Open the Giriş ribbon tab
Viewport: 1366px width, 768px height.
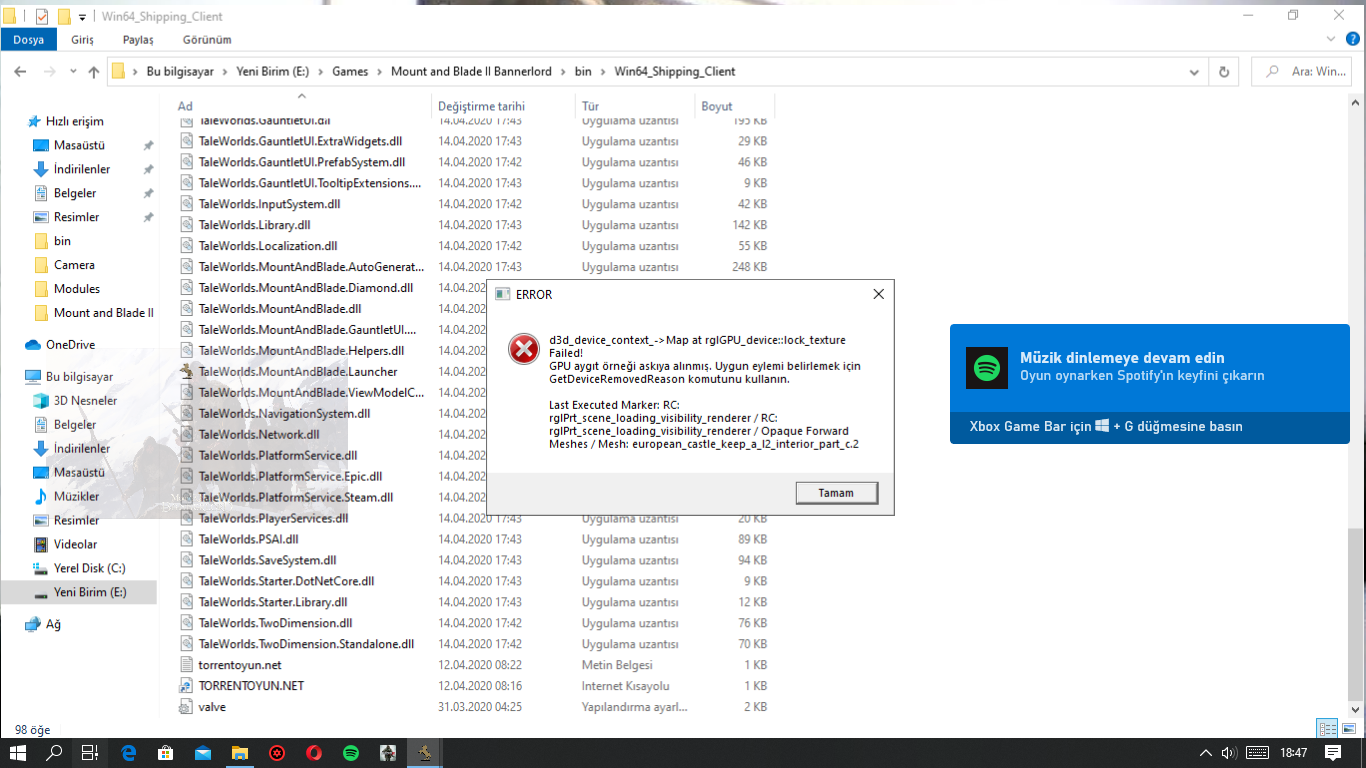click(82, 40)
